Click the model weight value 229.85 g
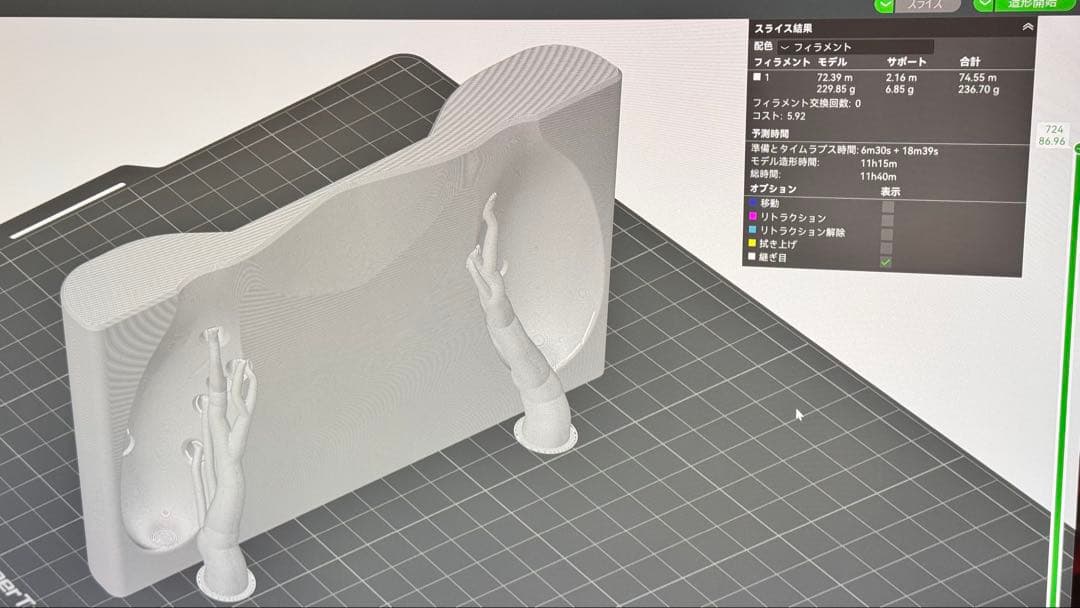 click(x=835, y=90)
